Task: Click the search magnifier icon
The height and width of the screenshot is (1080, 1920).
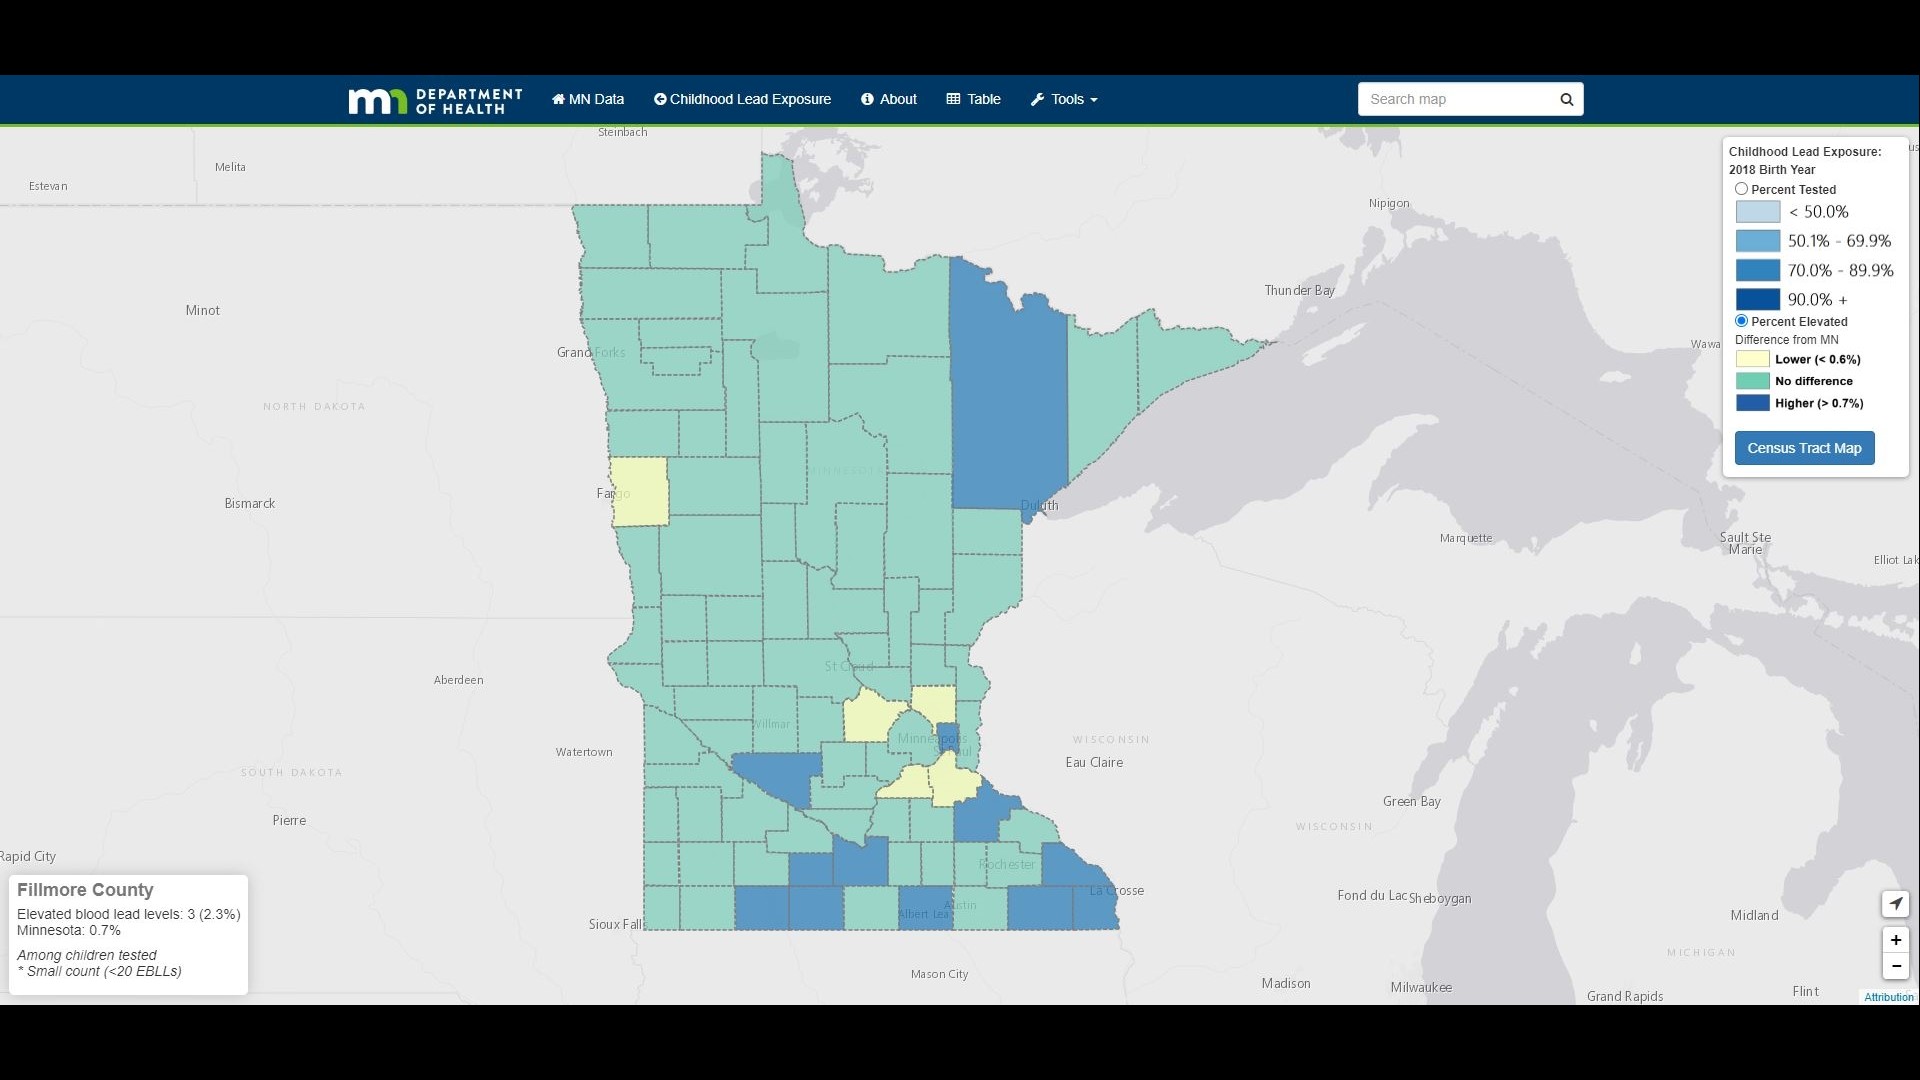Action: tap(1566, 99)
